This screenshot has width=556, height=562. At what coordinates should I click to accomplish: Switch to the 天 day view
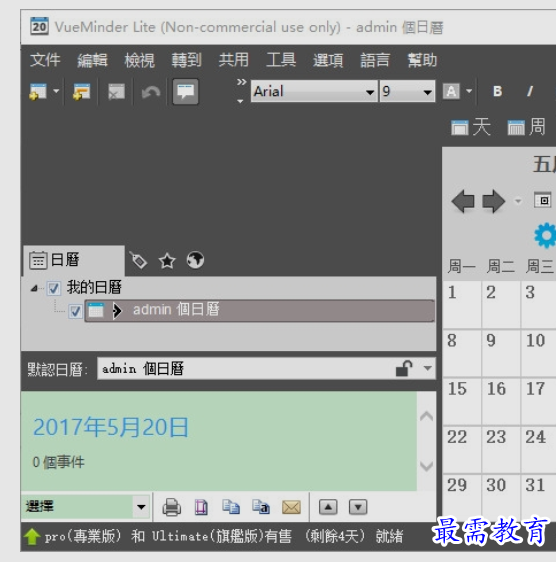(471, 127)
